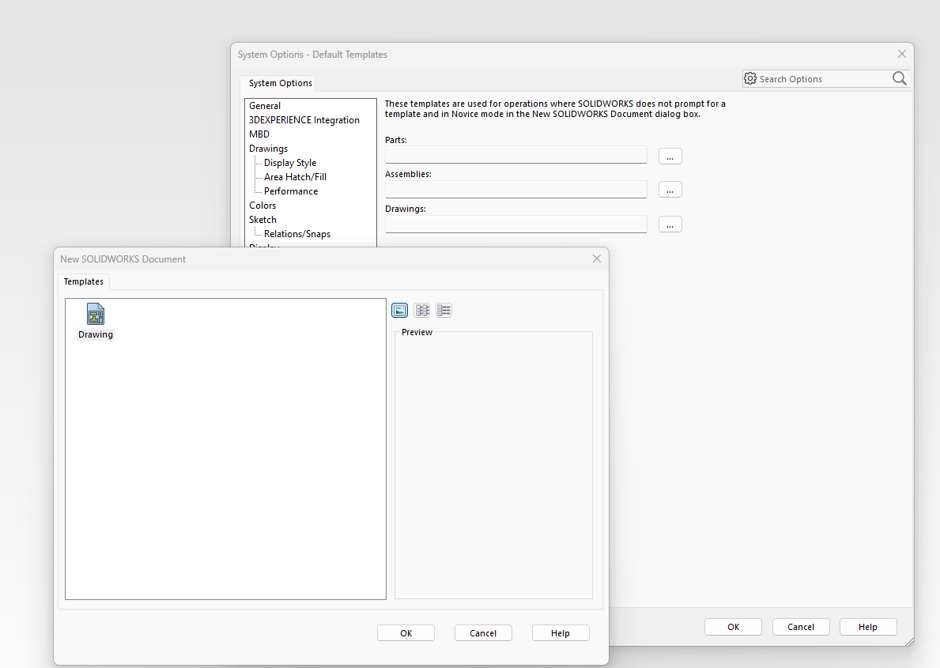This screenshot has height=668, width=940.
Task: Select Area Hatch/Fill under Drawings
Action: 295,177
